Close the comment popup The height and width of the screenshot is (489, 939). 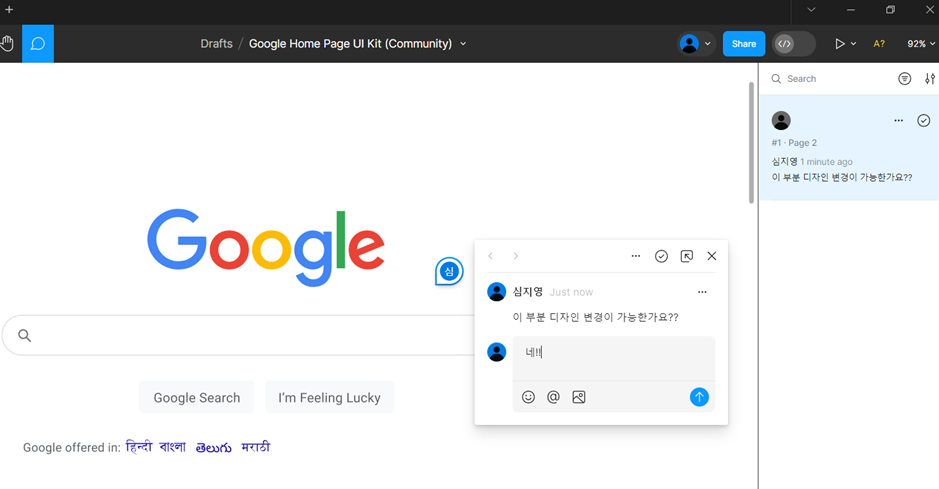[x=711, y=256]
